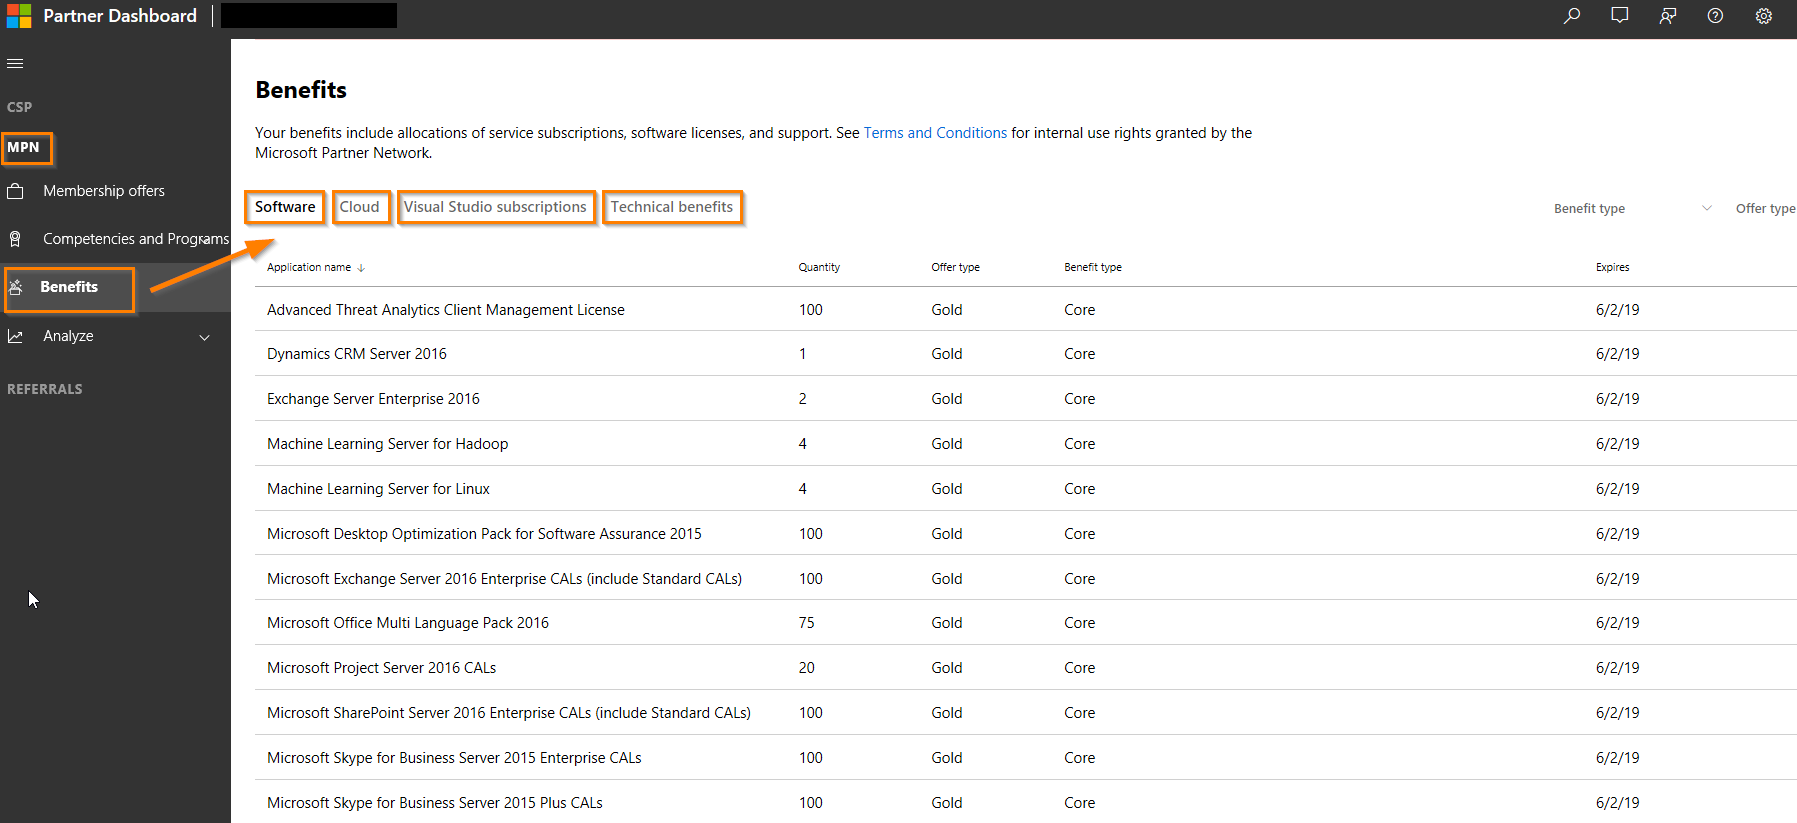The height and width of the screenshot is (823, 1797).
Task: Sort by the Offer type column header
Action: 955,267
